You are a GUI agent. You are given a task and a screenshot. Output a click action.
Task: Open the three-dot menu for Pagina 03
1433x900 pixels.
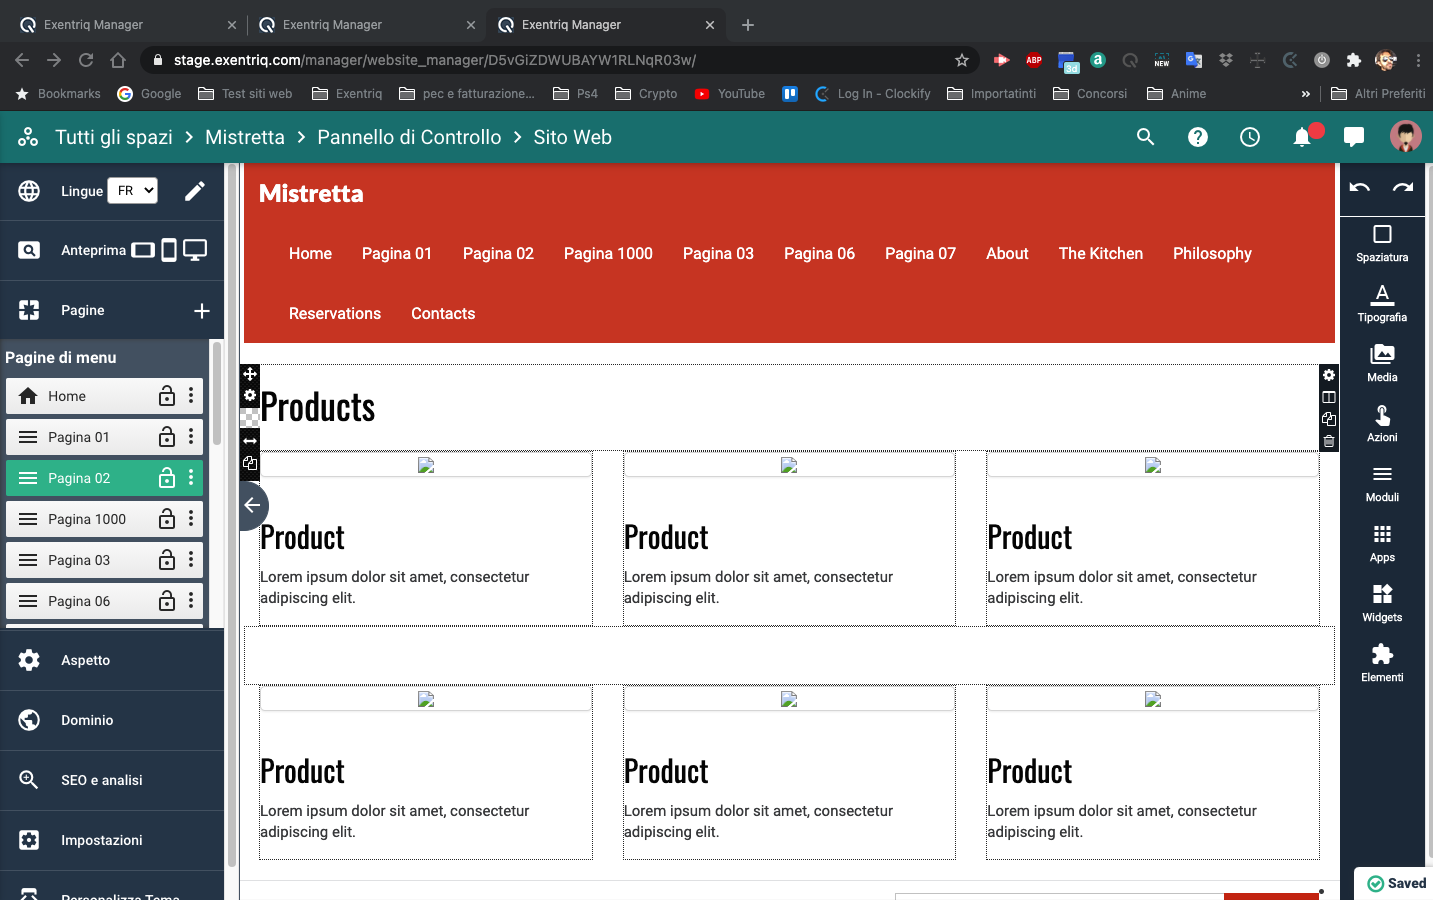tap(191, 560)
